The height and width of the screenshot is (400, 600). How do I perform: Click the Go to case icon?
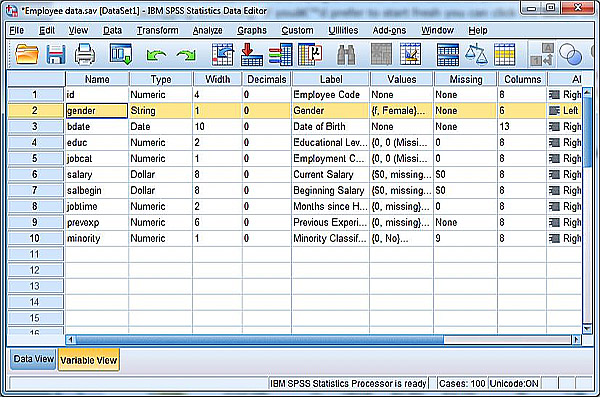click(x=222, y=54)
